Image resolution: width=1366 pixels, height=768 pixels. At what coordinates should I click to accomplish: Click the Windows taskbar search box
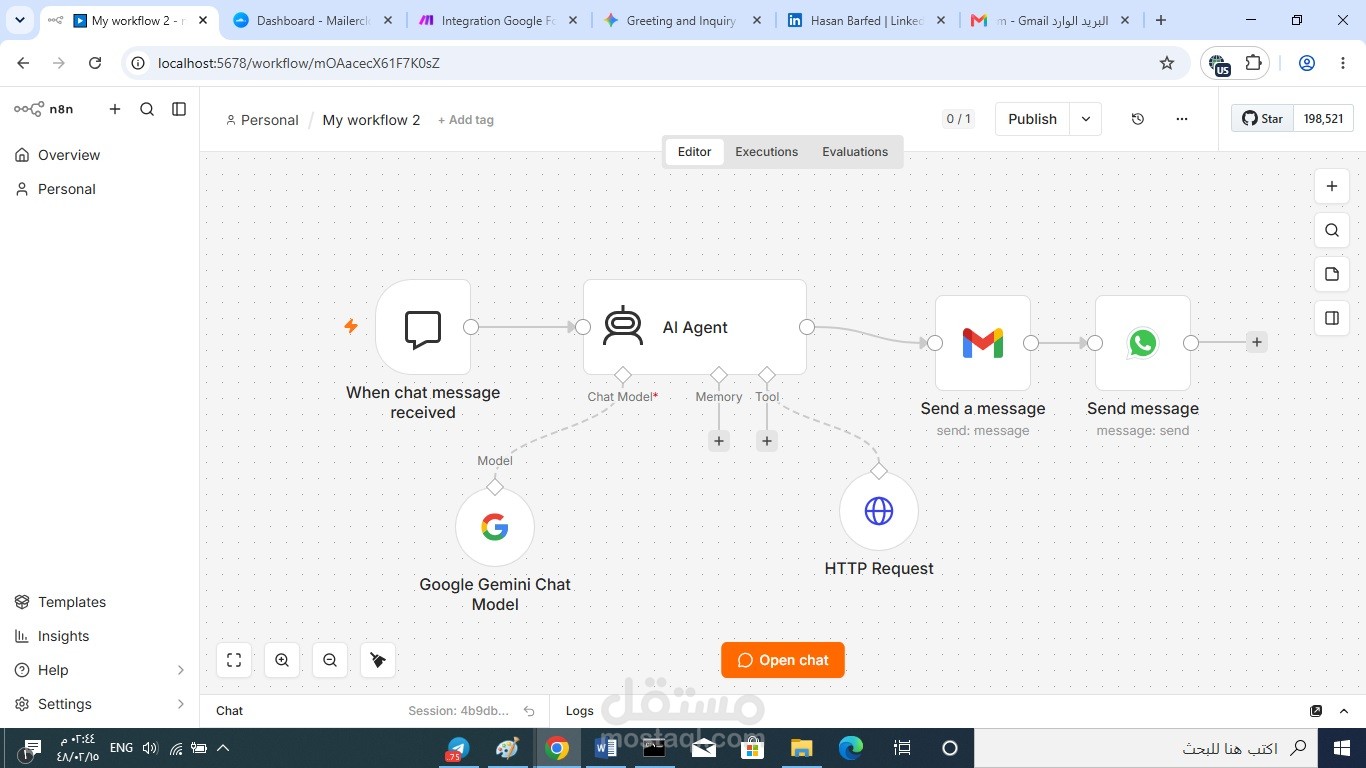click(x=1146, y=748)
